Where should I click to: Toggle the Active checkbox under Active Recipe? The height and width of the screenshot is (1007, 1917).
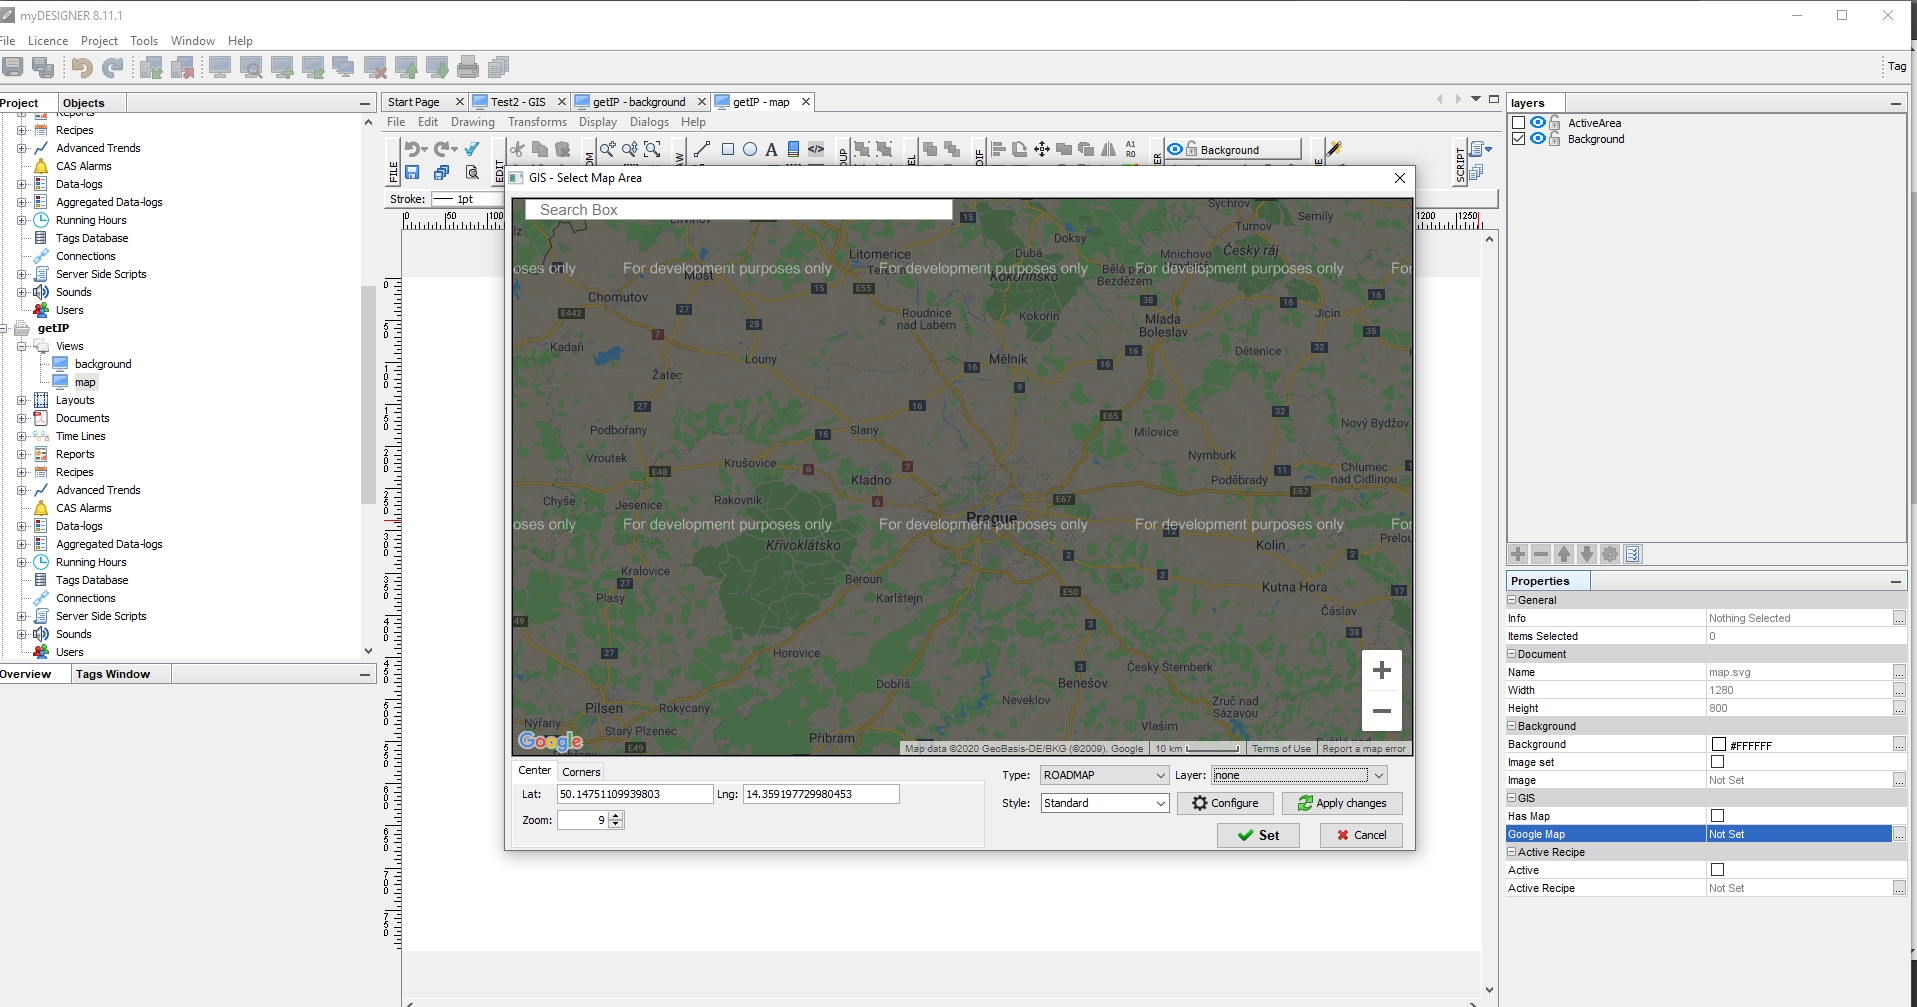(1717, 870)
